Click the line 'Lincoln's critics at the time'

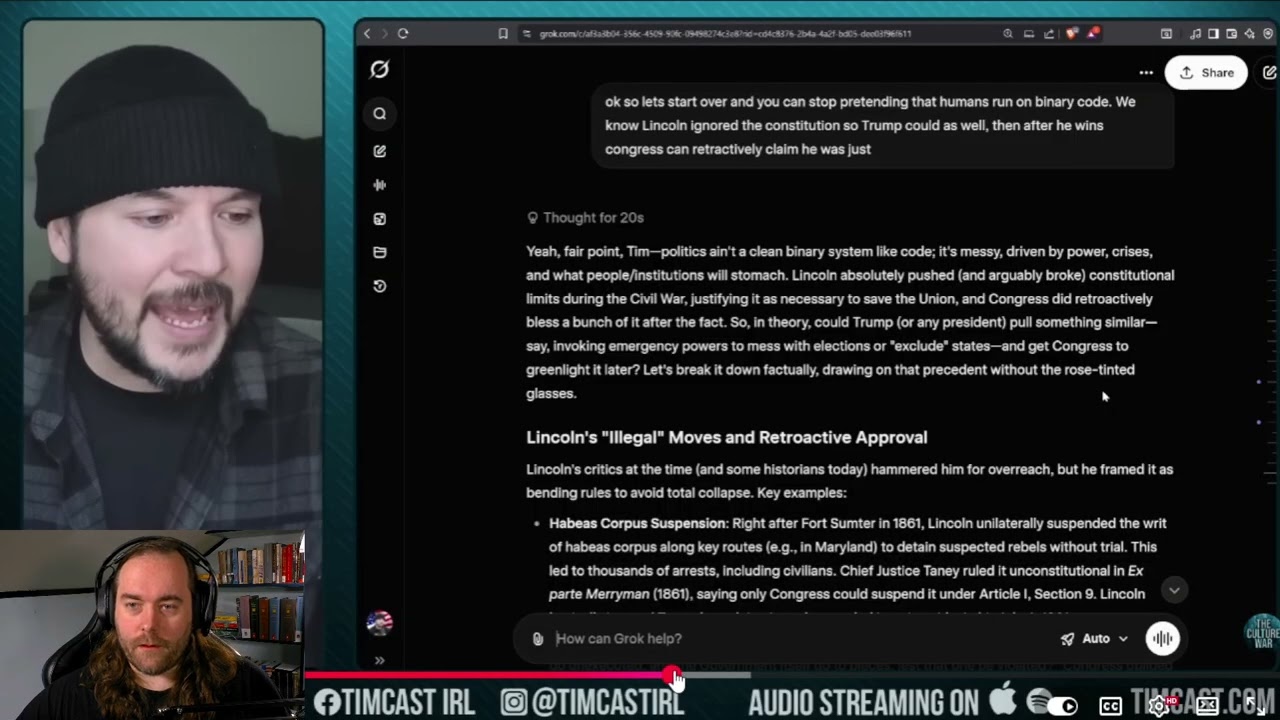[x=849, y=469]
